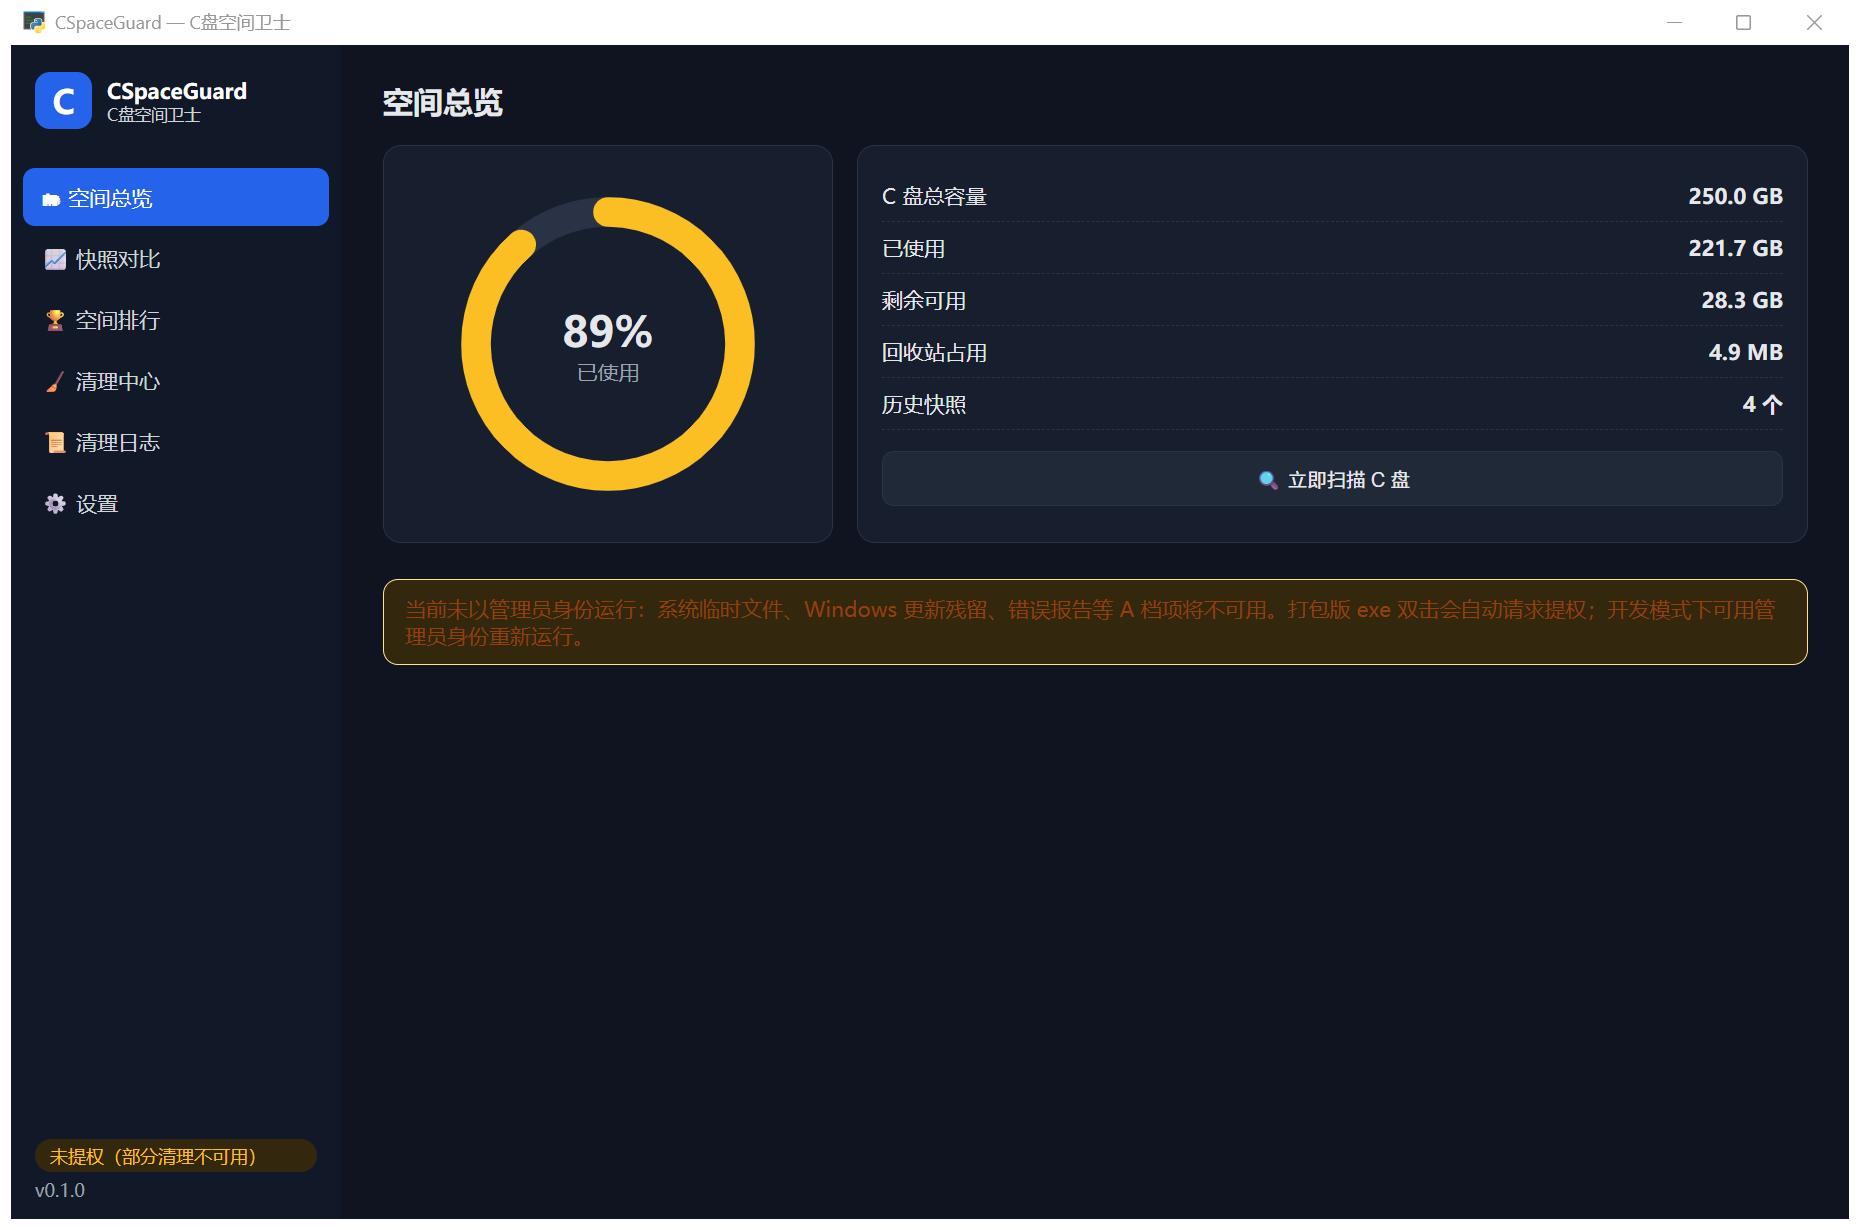Click the C 盘总容量 label
The height and width of the screenshot is (1230, 1860).
(934, 196)
